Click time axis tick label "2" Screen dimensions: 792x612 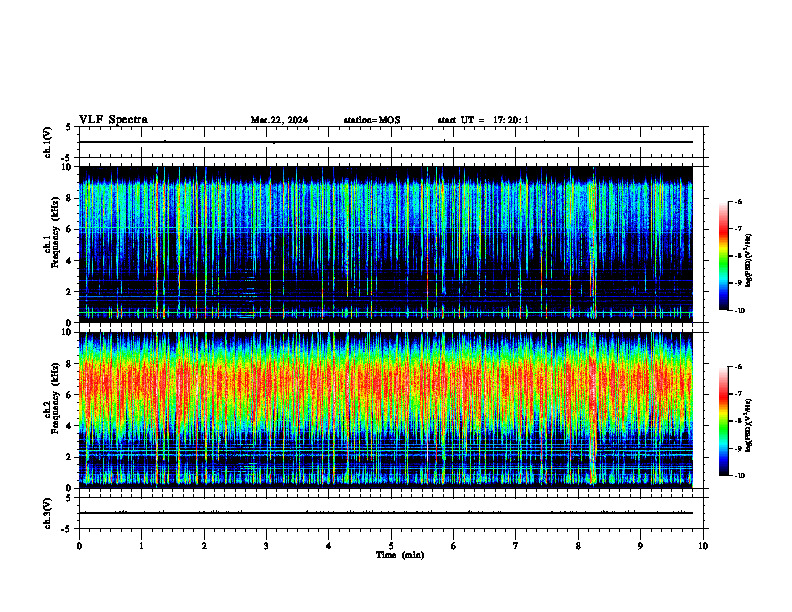(204, 546)
